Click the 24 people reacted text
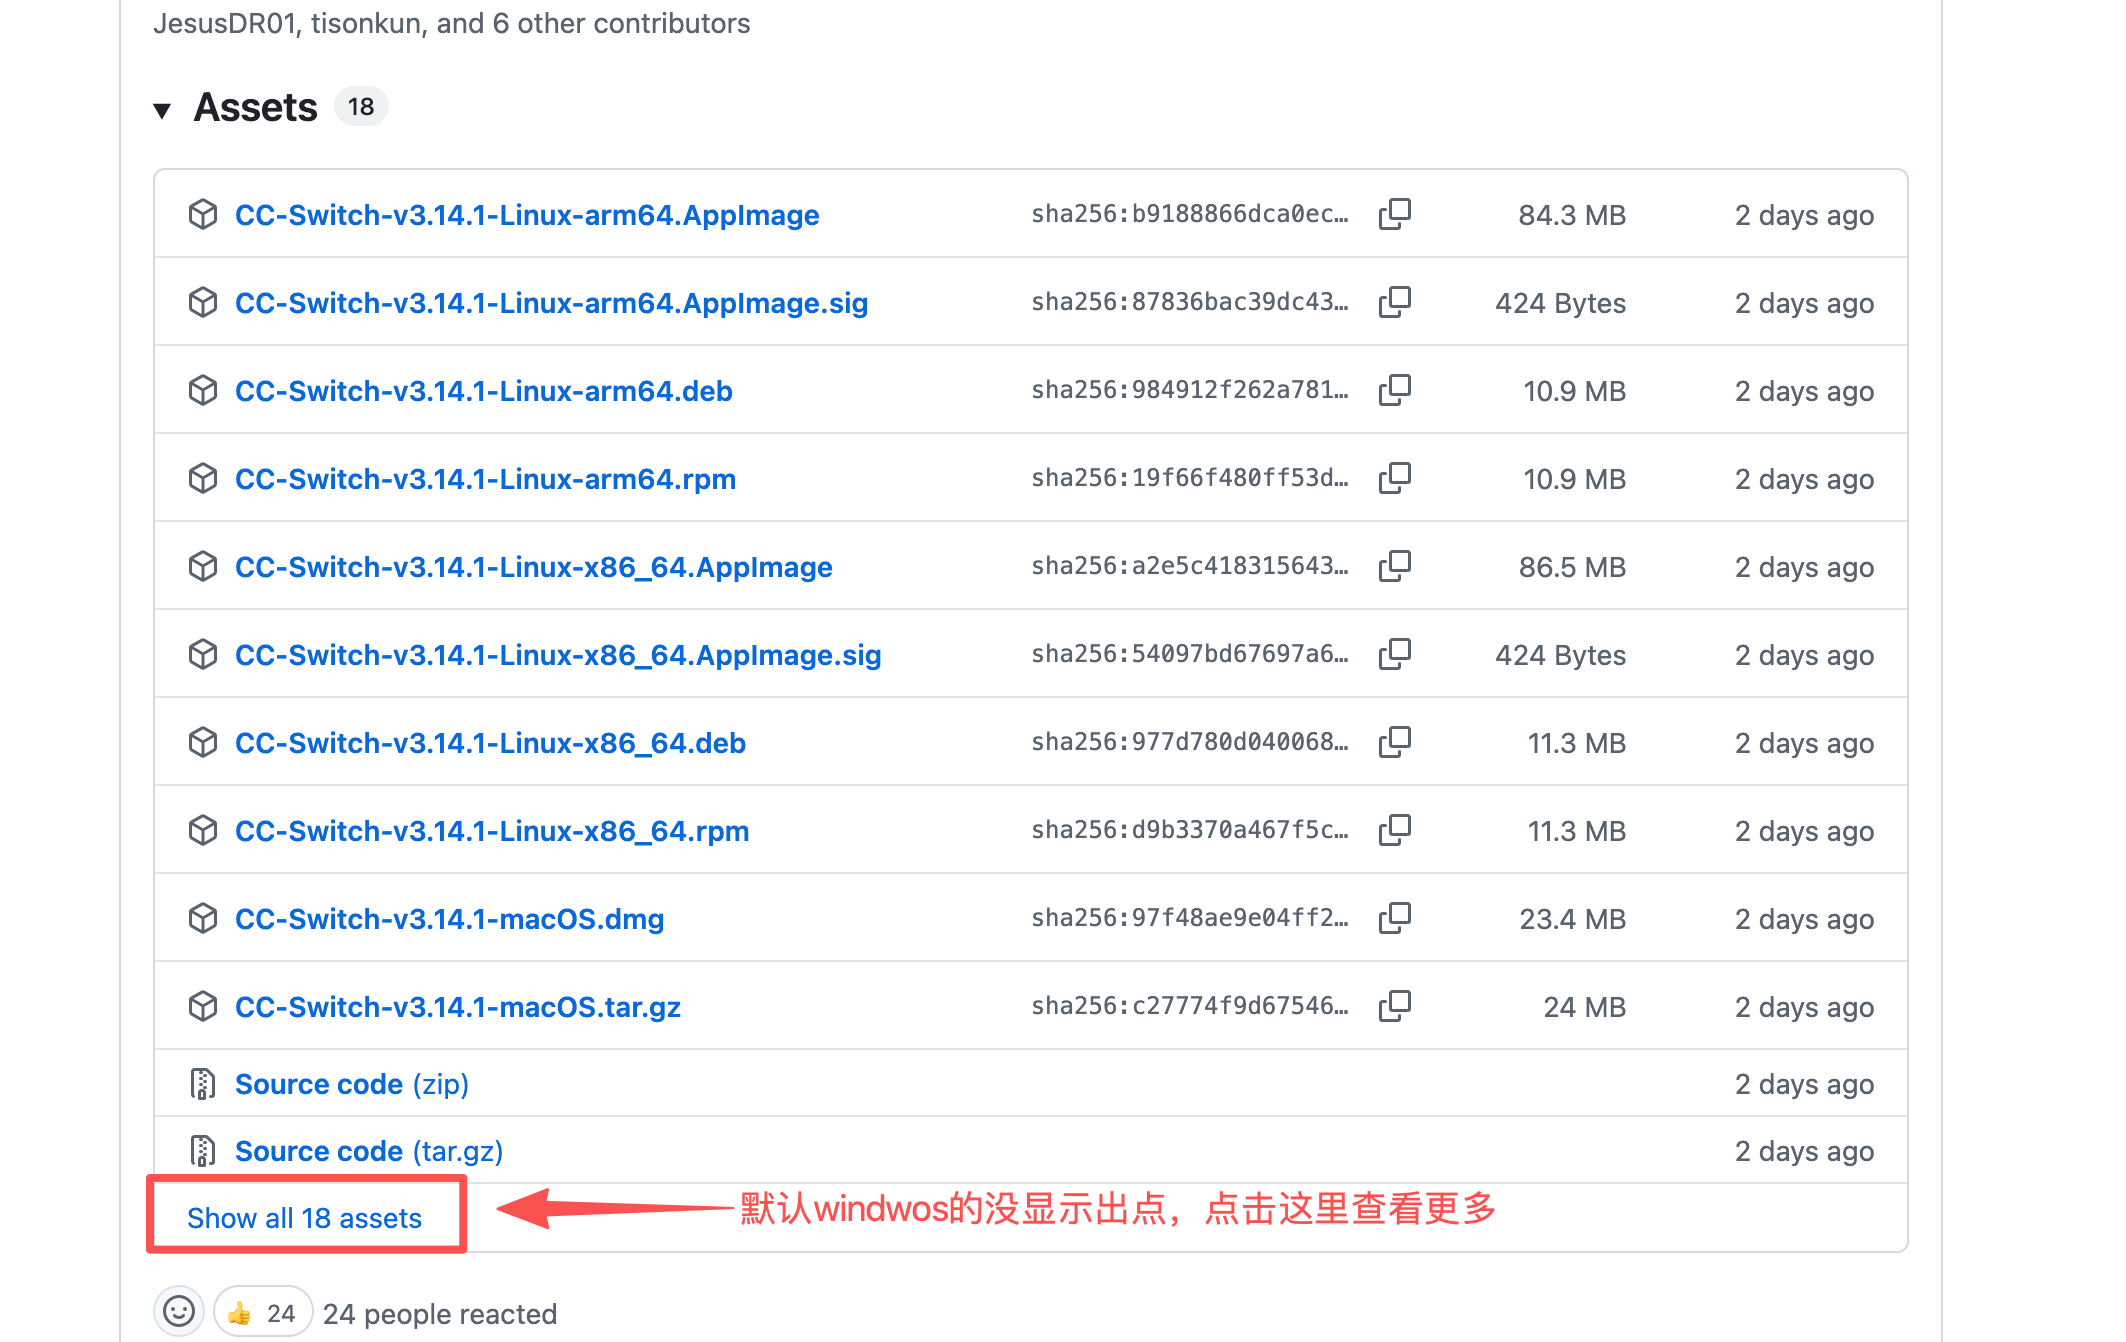Viewport: 2126px width, 1342px height. tap(440, 1313)
